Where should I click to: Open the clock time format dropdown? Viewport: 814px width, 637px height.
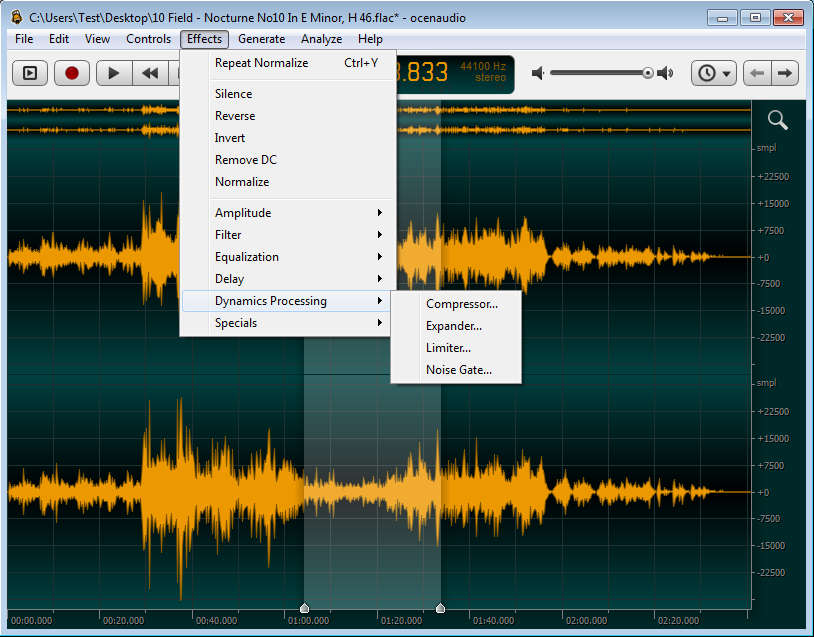coord(714,73)
